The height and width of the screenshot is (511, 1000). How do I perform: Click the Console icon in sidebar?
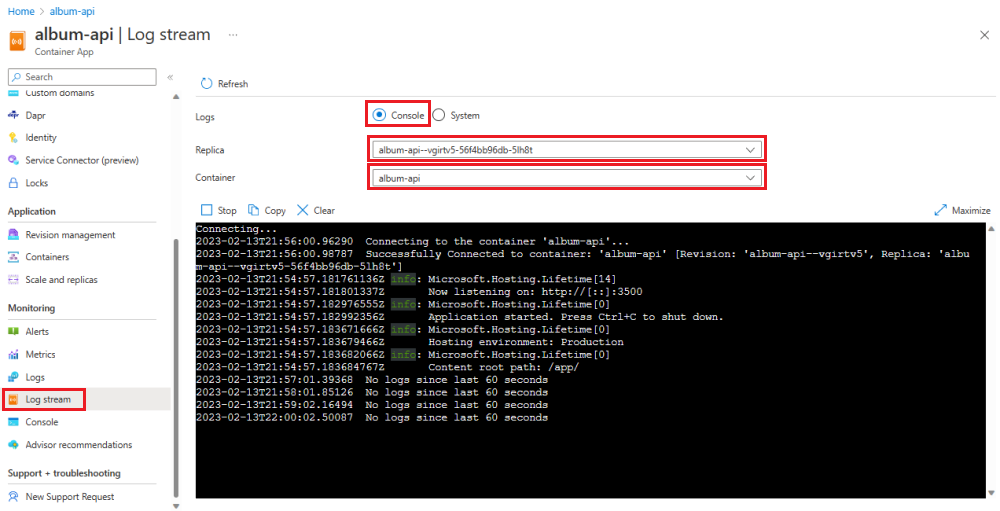pyautogui.click(x=13, y=422)
